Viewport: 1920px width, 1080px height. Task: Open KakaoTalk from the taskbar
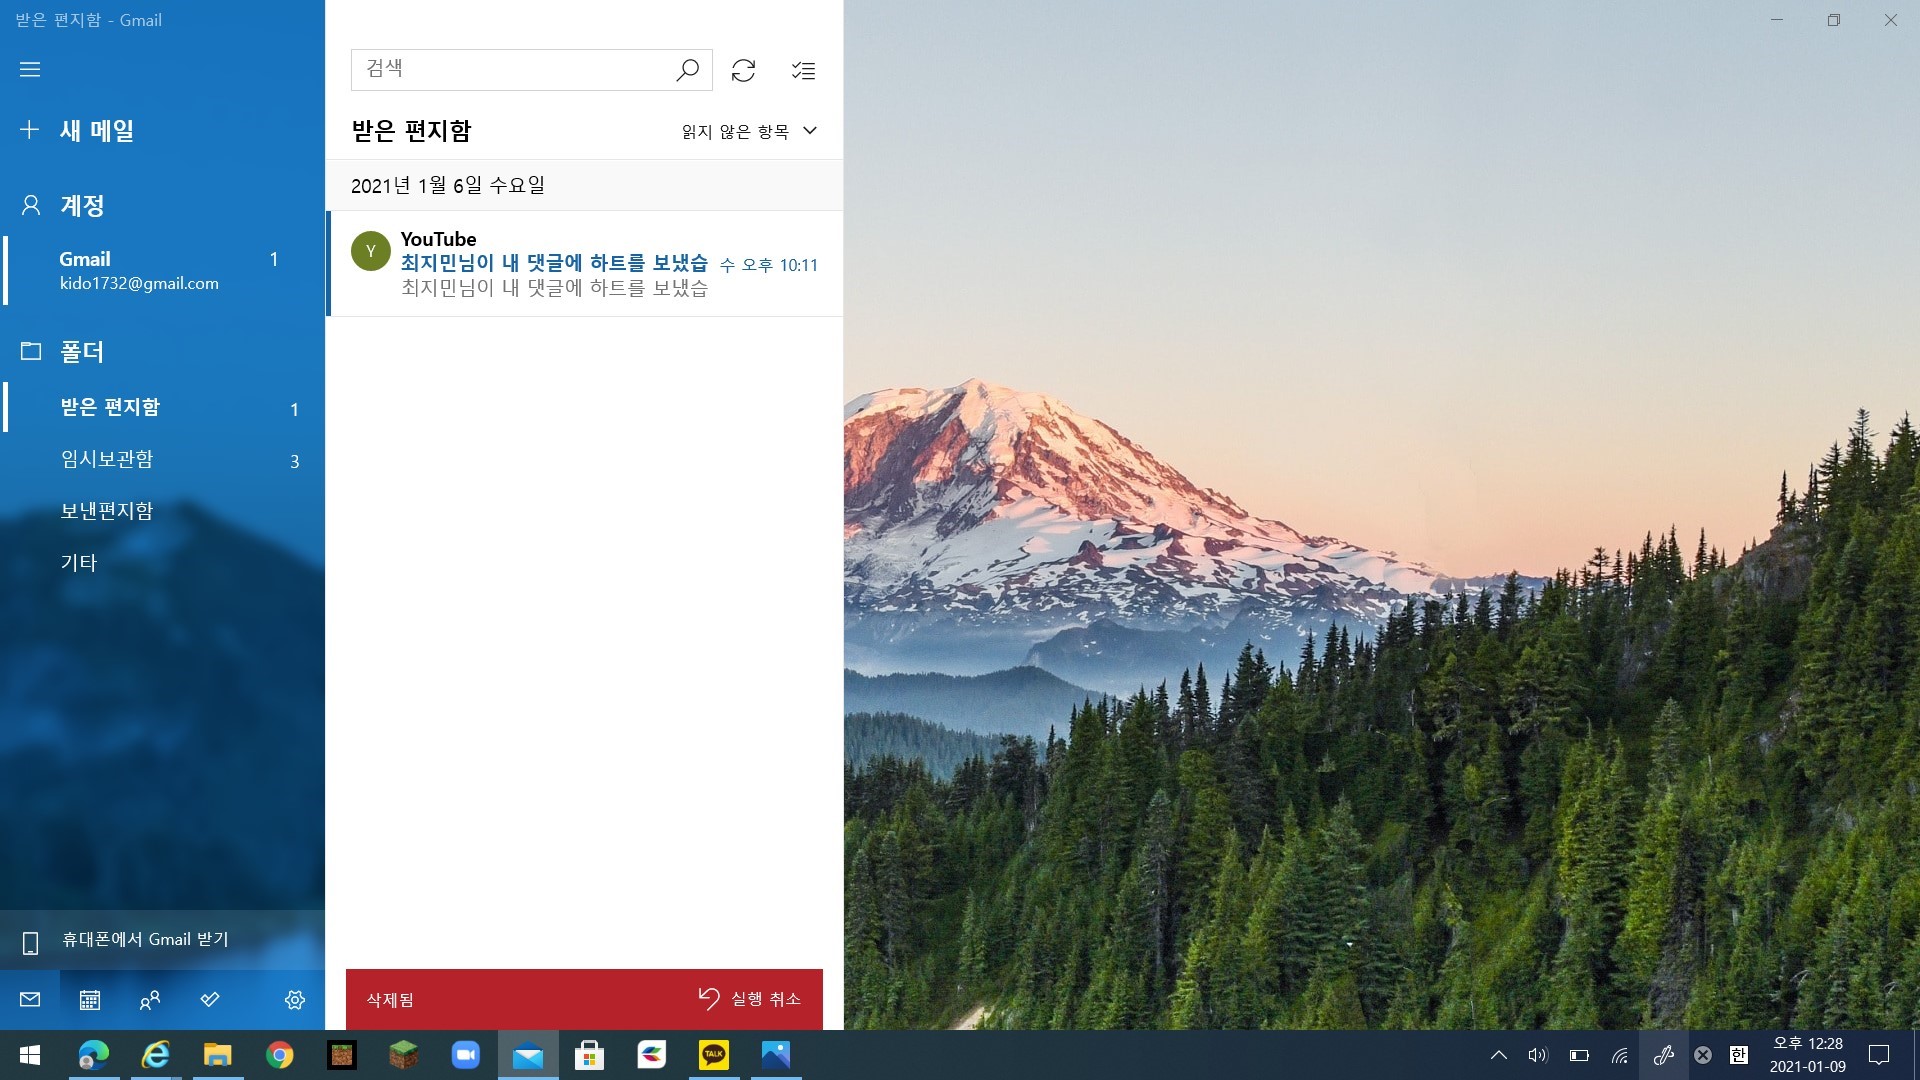pos(714,1054)
